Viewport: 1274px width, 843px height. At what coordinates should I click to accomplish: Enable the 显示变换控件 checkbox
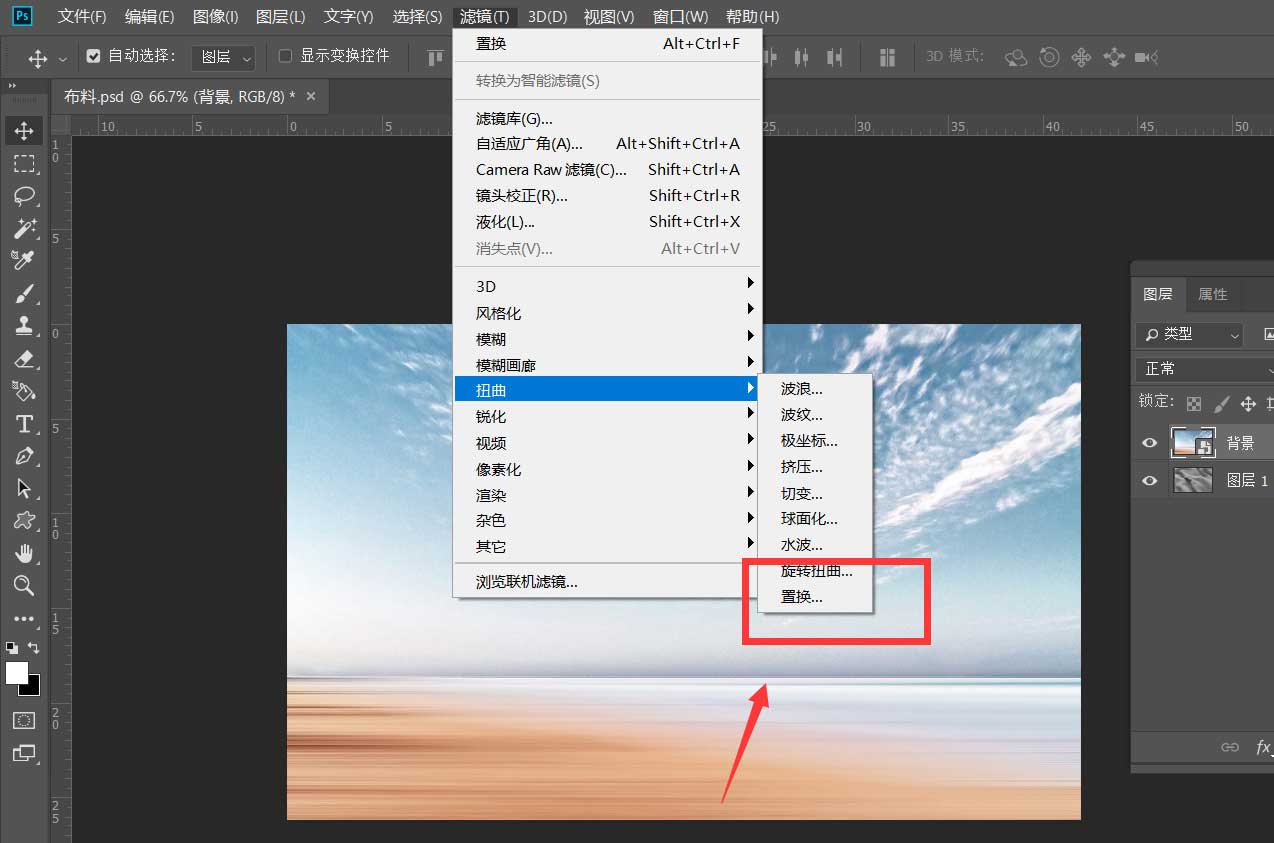(285, 56)
